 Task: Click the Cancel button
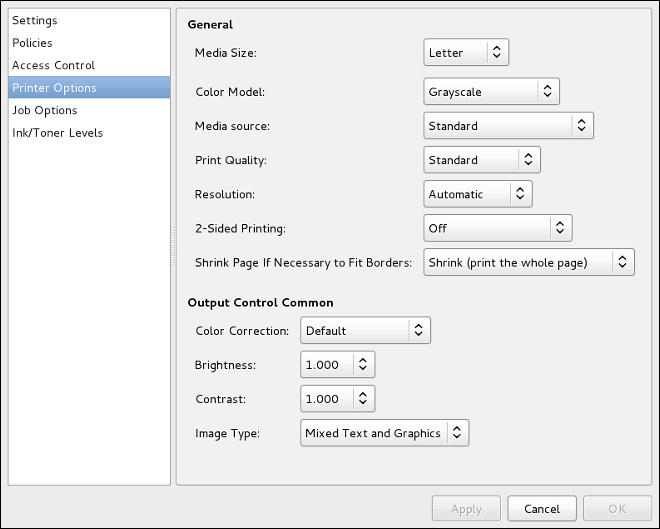(542, 509)
